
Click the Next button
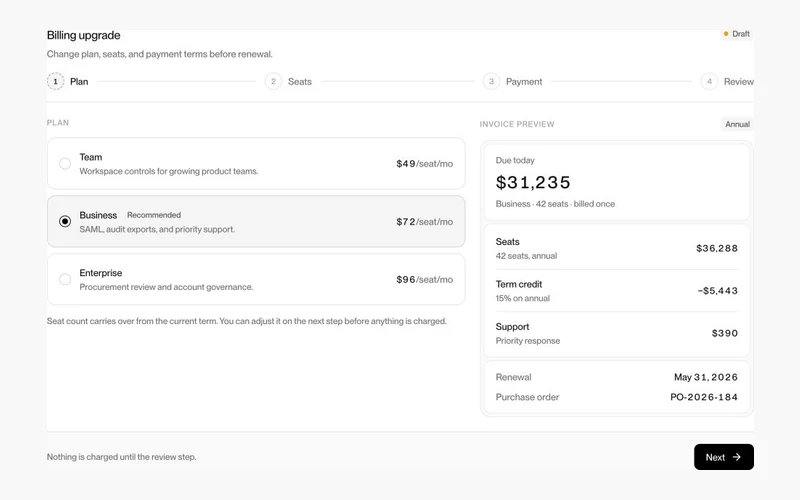(723, 457)
